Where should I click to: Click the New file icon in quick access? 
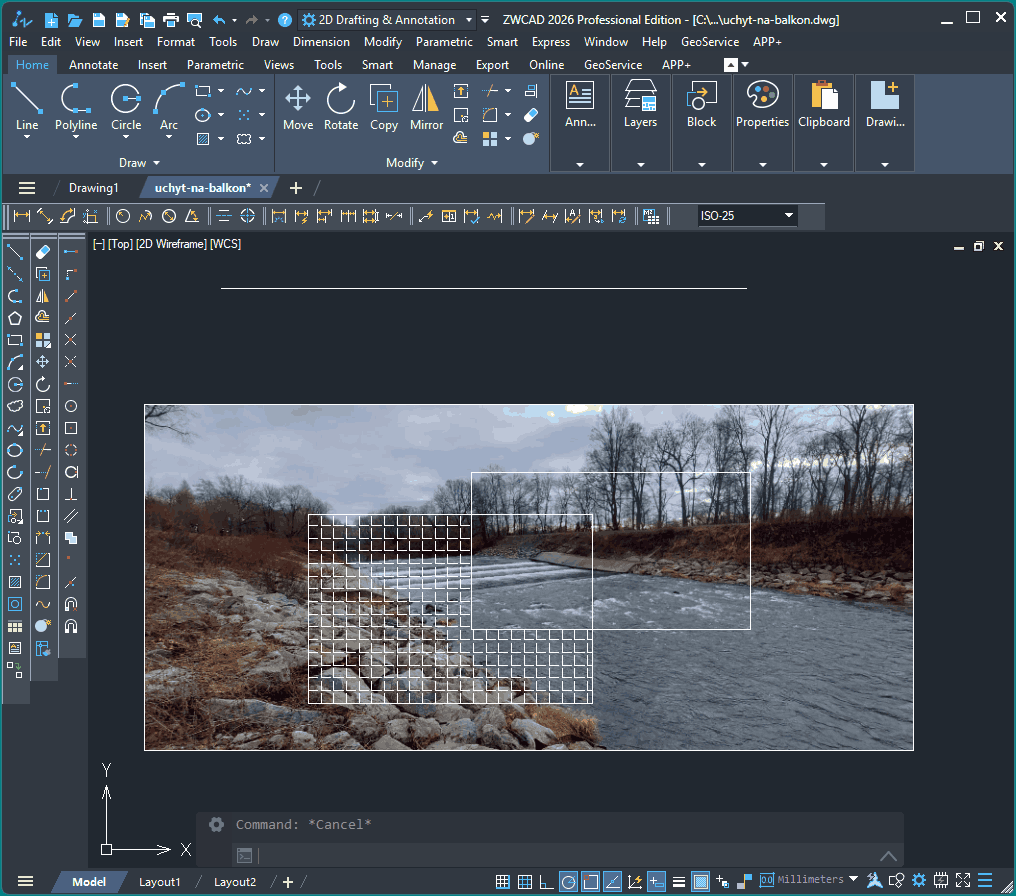[x=51, y=20]
